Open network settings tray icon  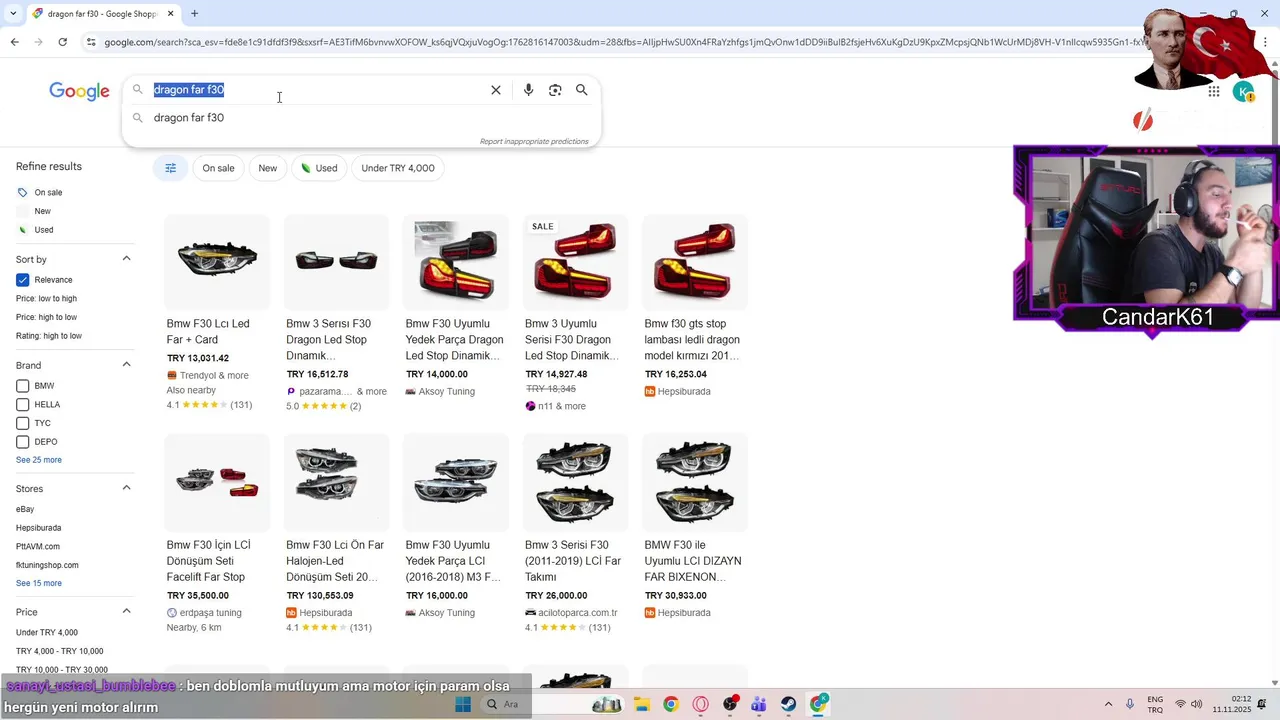click(1180, 704)
